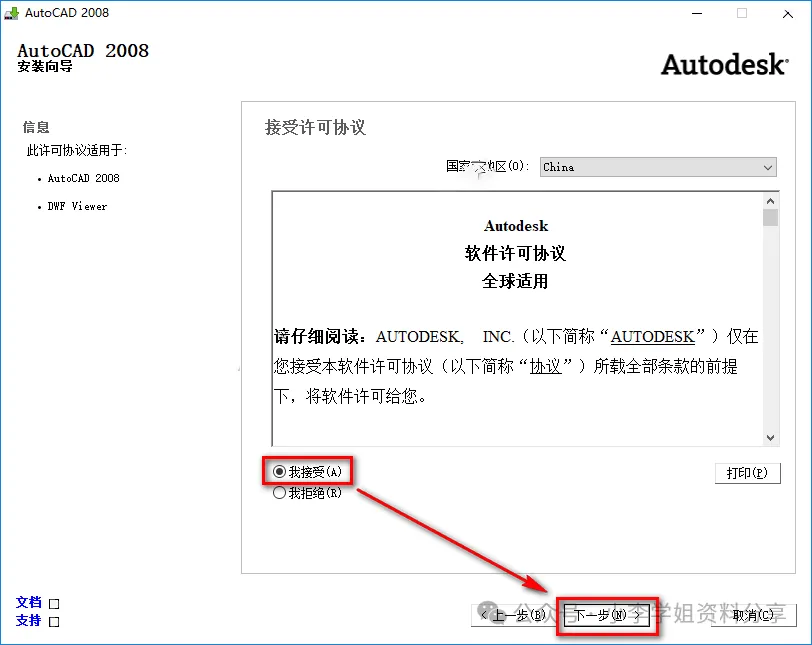Open the 支持 support link
This screenshot has height=645, width=812.
(28, 620)
